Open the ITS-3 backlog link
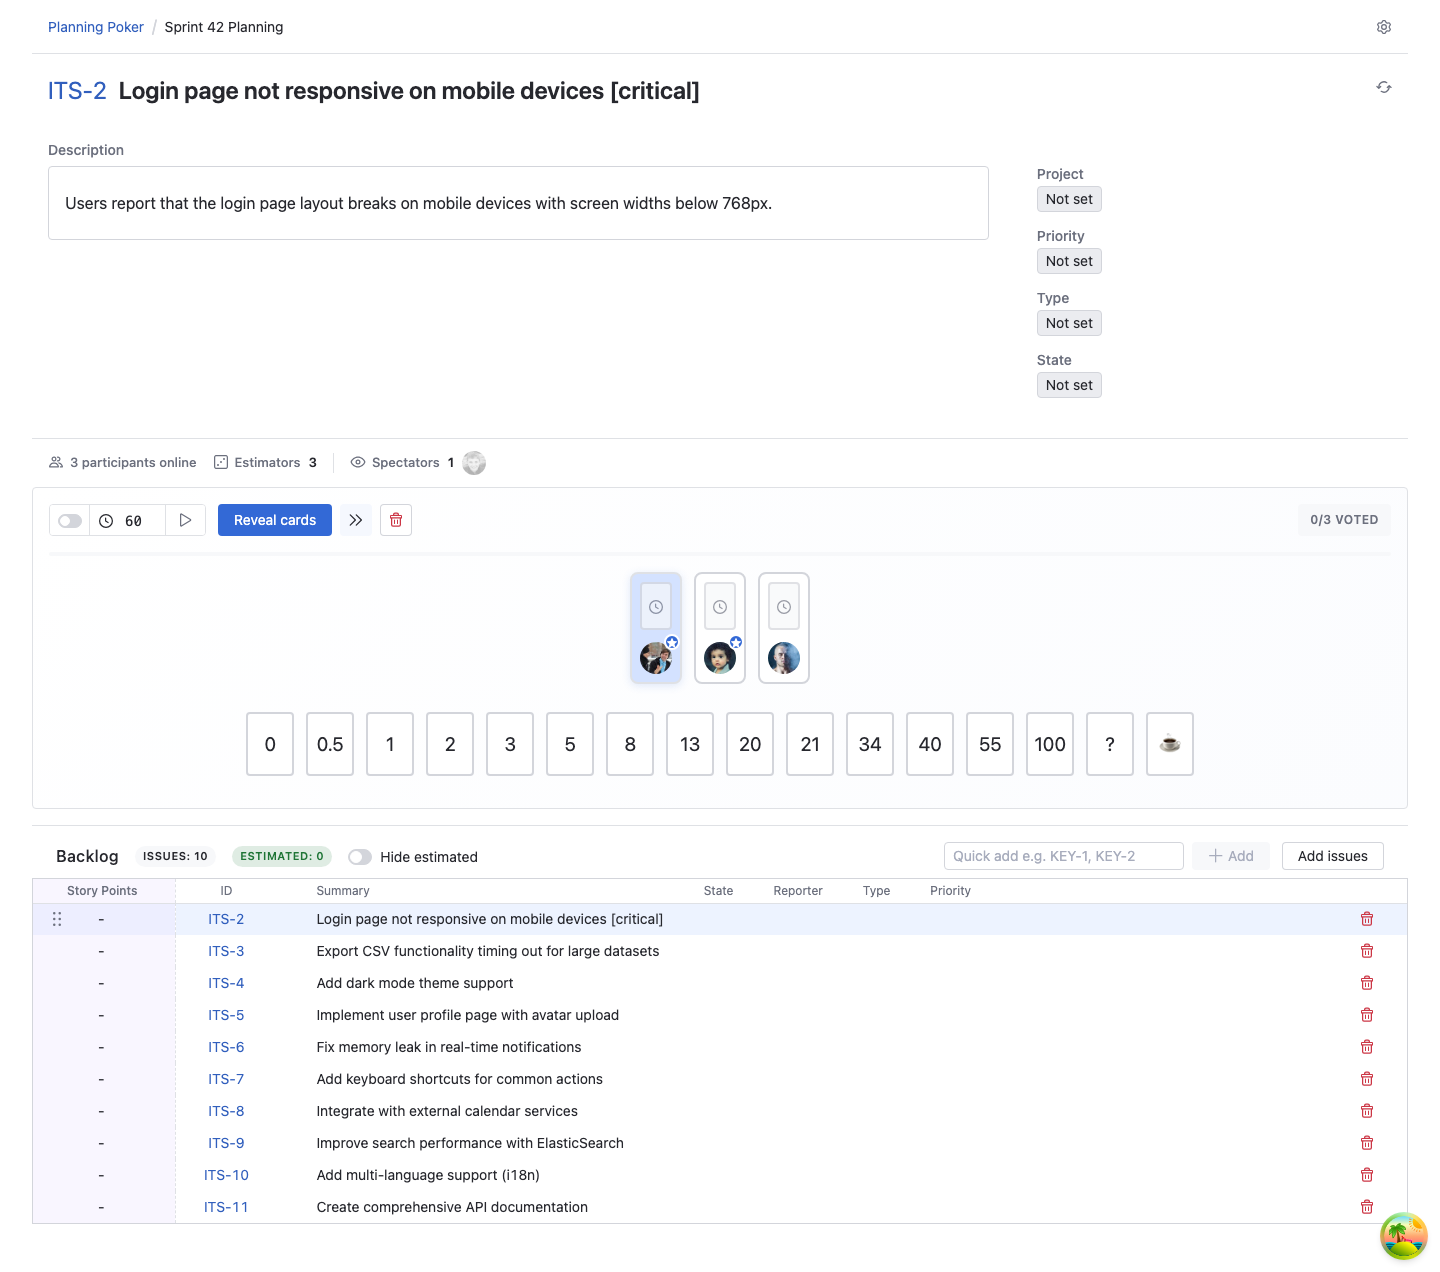 pos(226,951)
